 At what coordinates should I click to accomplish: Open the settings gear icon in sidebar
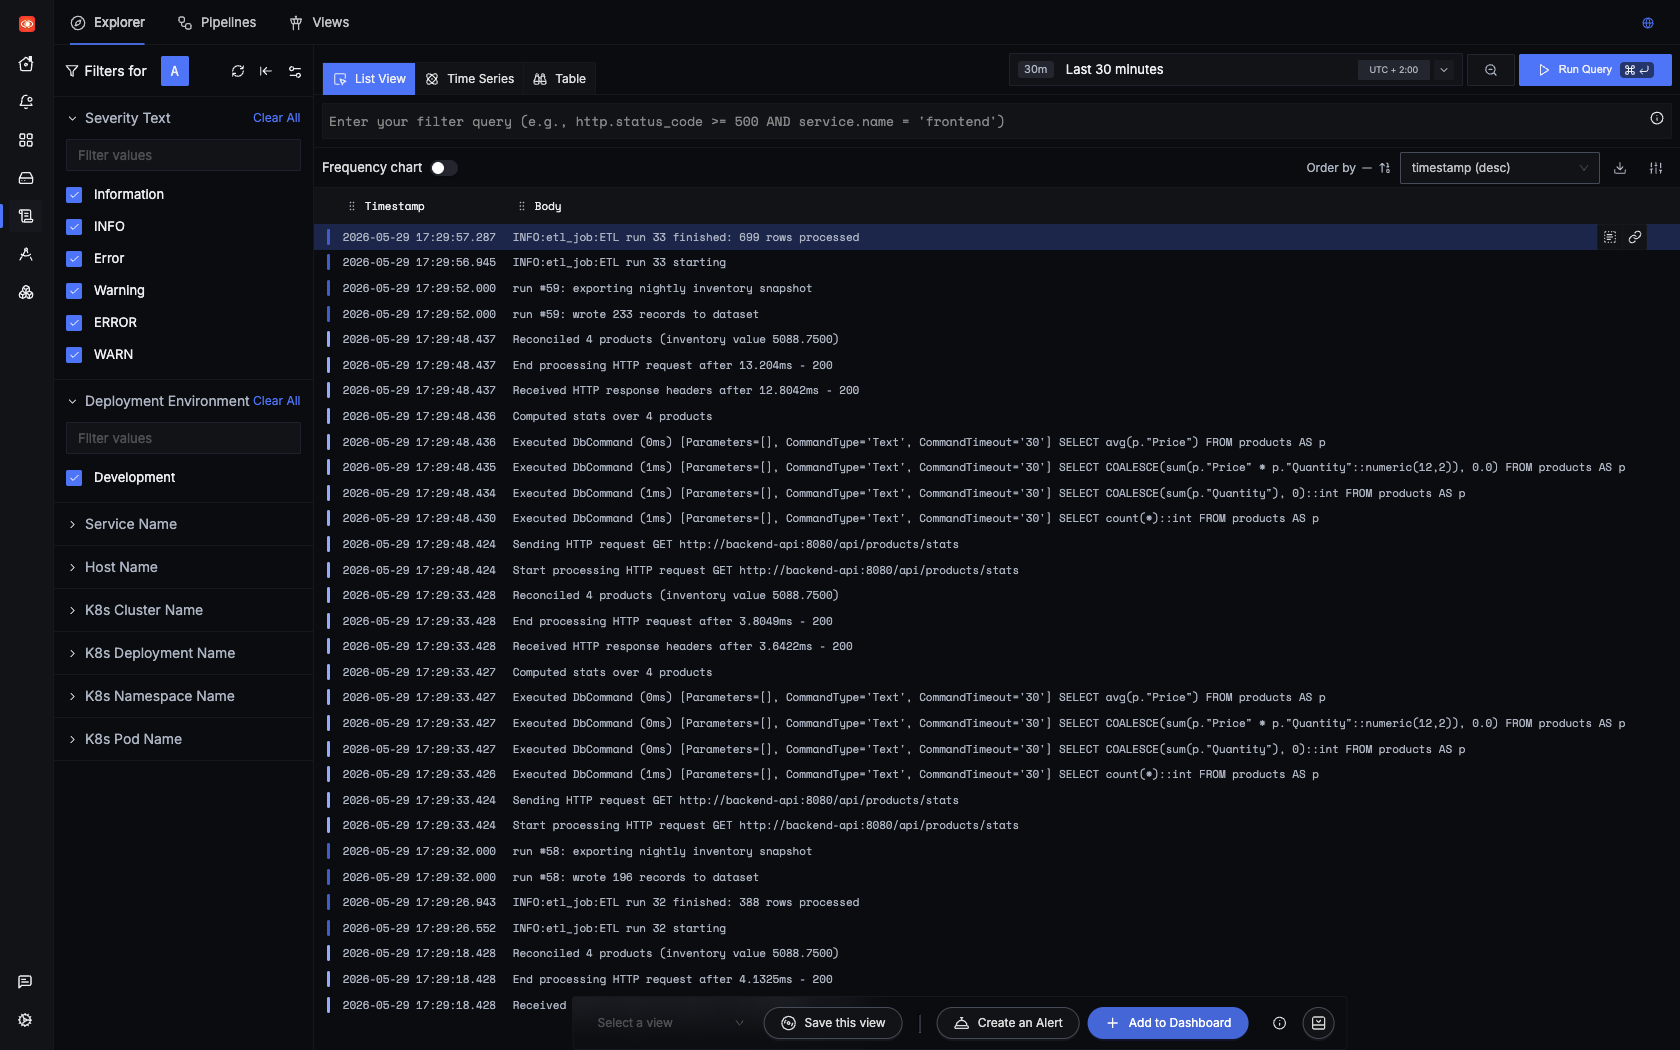click(25, 1020)
